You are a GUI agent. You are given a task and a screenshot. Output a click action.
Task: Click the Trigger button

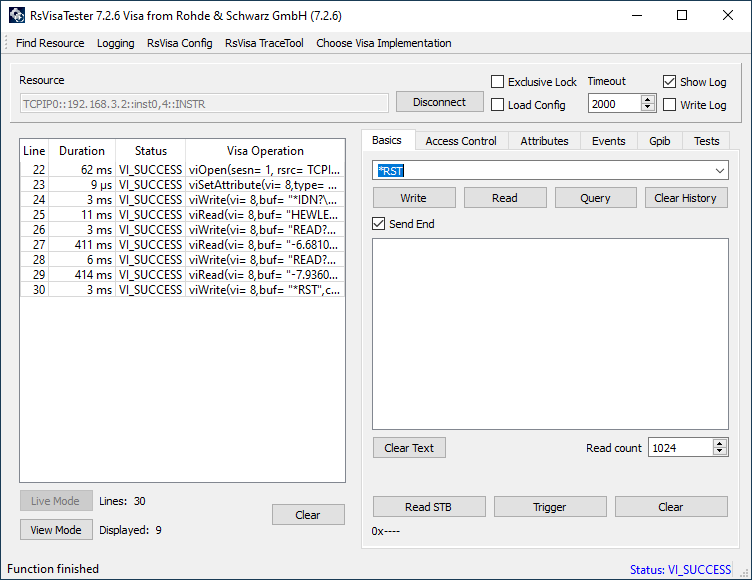[x=550, y=507]
